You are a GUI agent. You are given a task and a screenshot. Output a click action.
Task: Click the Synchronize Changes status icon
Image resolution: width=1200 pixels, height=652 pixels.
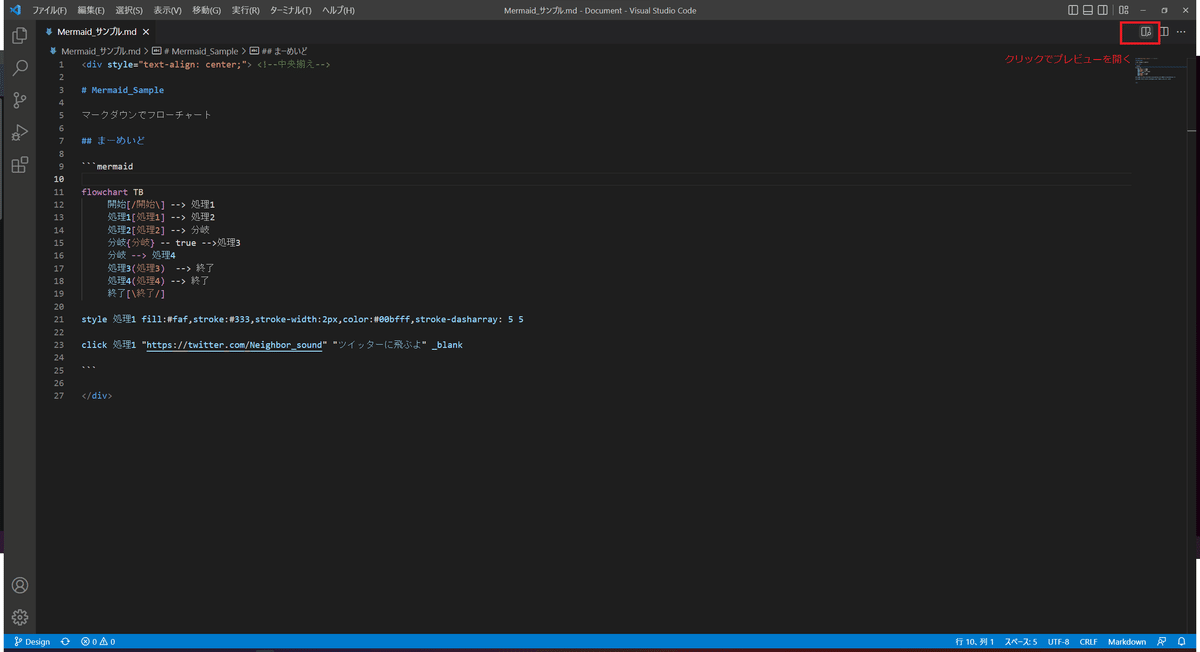(x=66, y=642)
